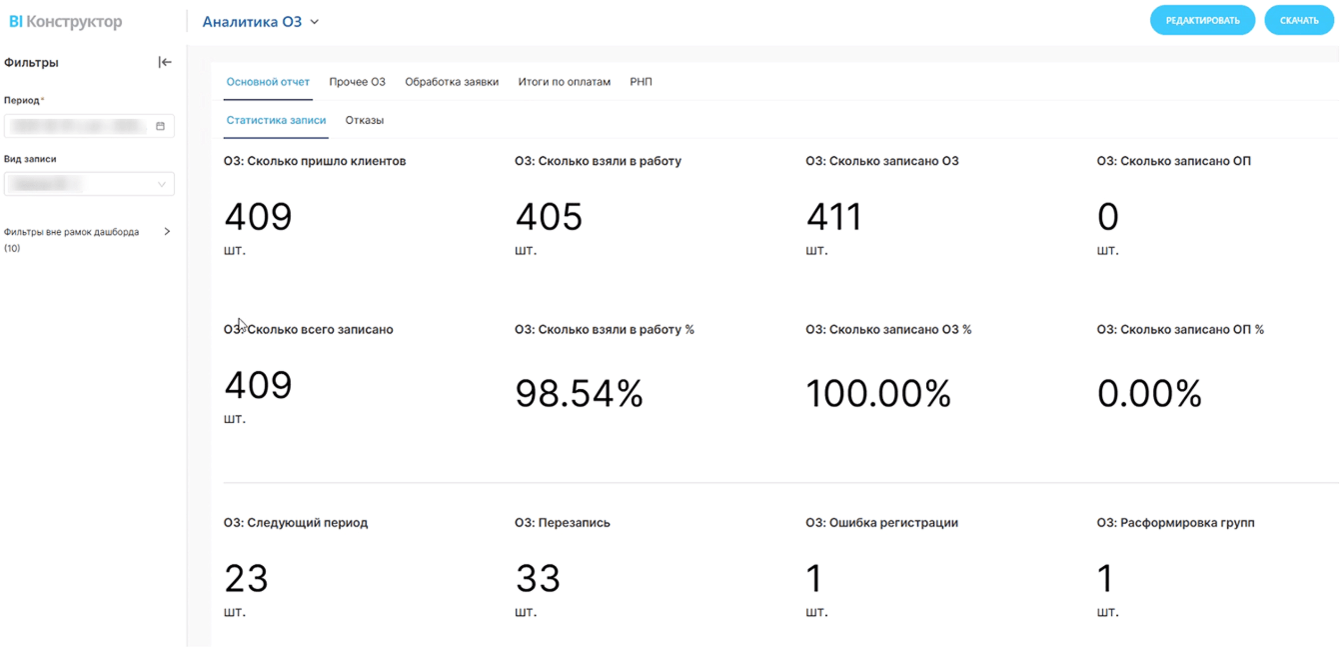Image resolution: width=1340 pixels, height=647 pixels.
Task: Click the Период date range field
Action: [80, 126]
